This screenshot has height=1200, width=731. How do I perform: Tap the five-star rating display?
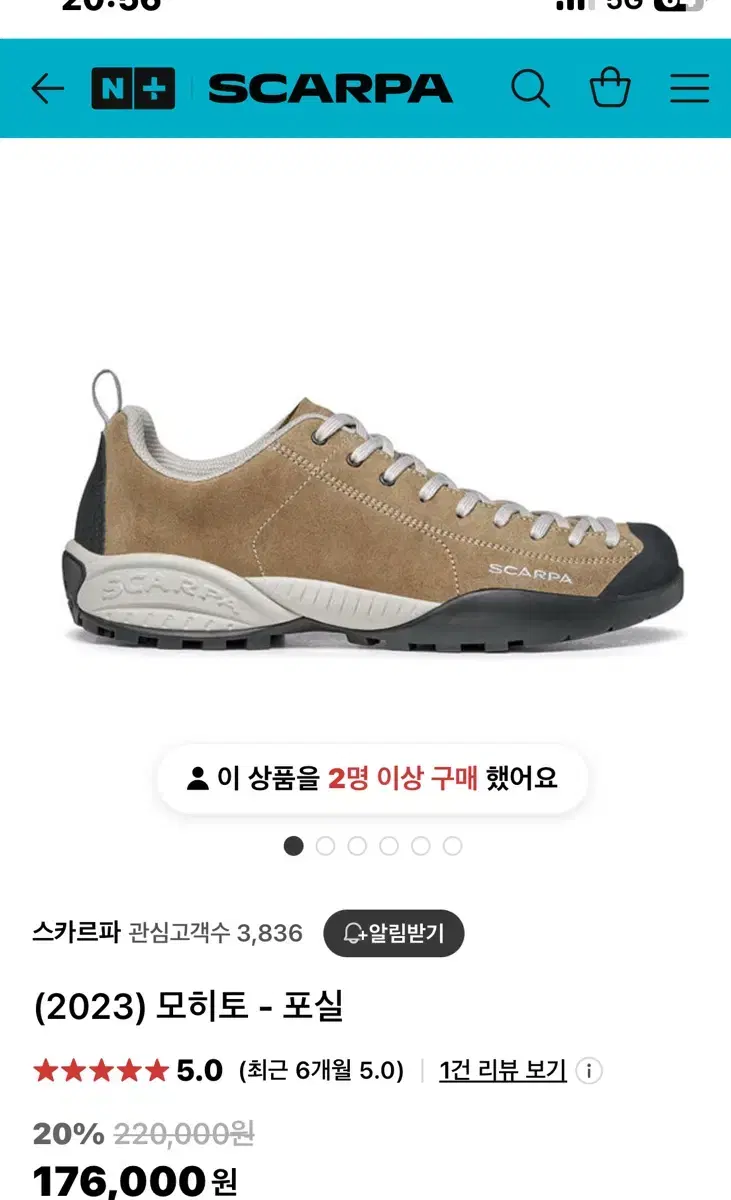coord(100,1071)
